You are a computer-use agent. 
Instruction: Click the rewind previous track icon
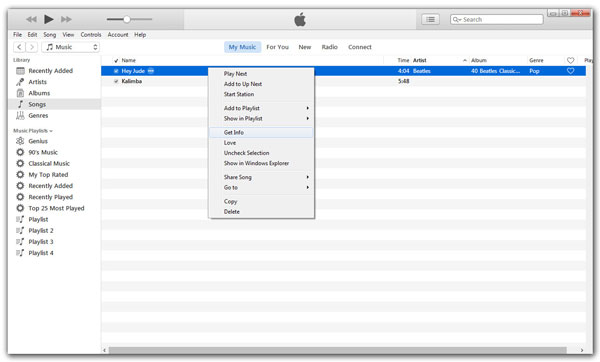[x=31, y=19]
